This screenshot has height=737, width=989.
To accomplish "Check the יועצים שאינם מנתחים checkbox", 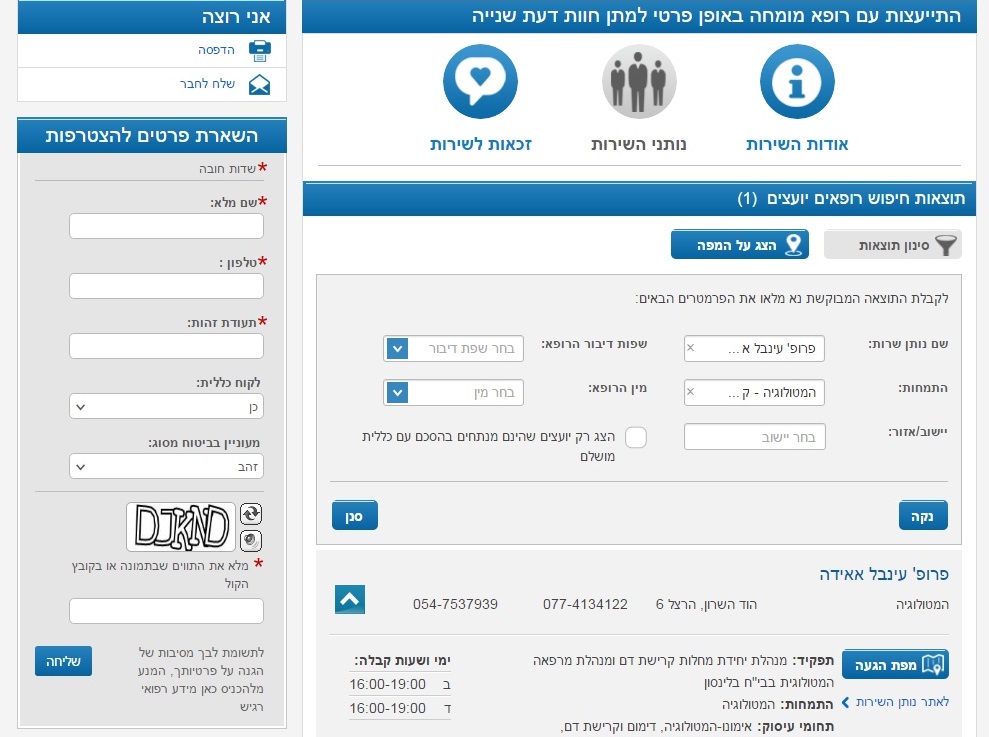I will point(635,437).
